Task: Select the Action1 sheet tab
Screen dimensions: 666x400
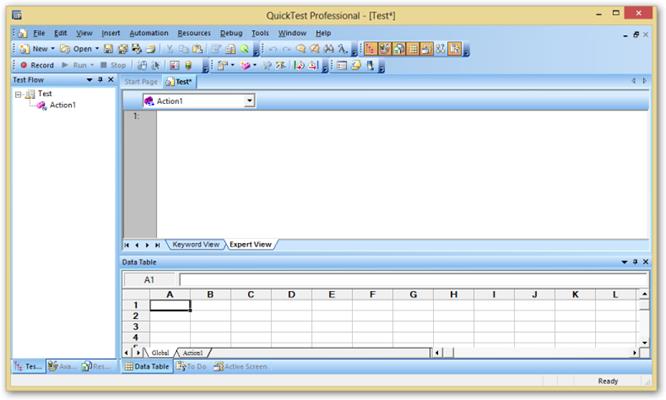Action: point(193,353)
